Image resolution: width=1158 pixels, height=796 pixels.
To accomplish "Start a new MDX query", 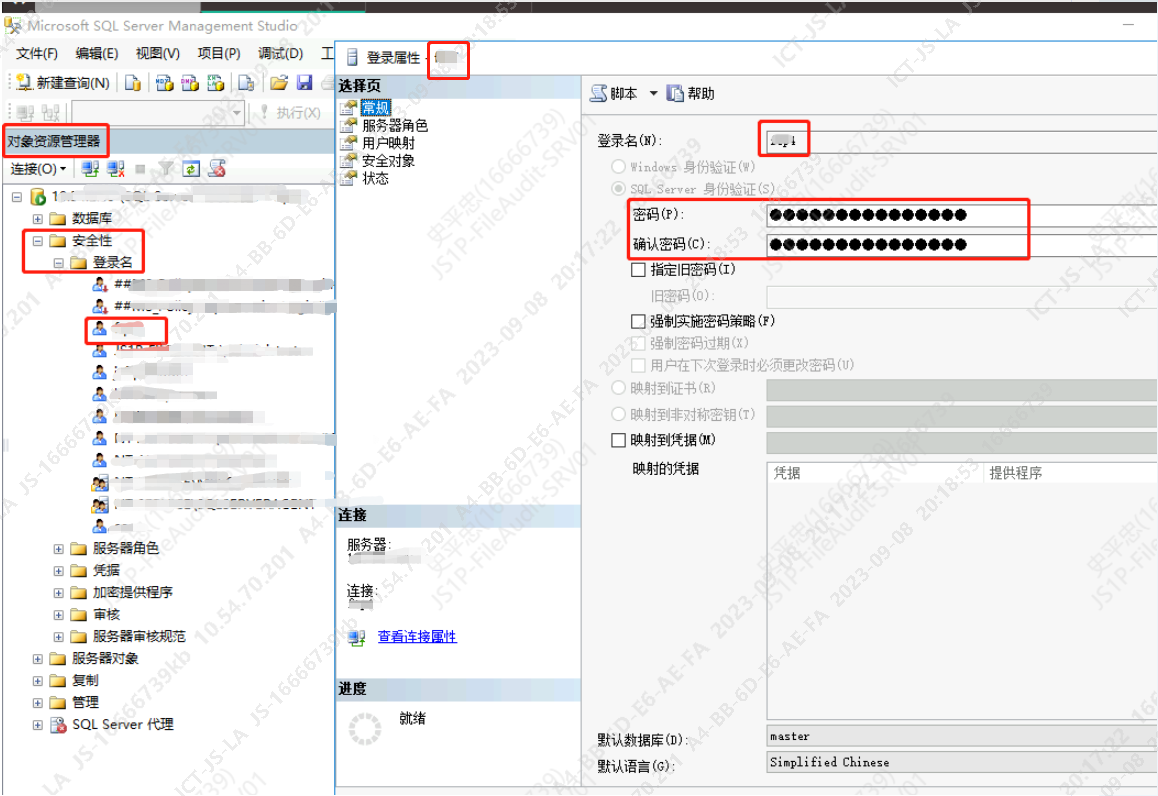I will tap(164, 83).
